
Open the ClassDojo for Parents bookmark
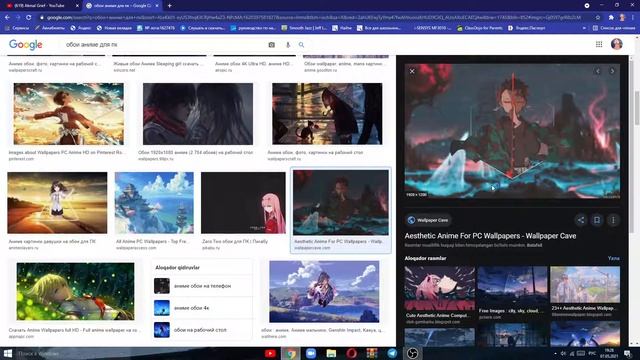pyautogui.click(x=480, y=28)
